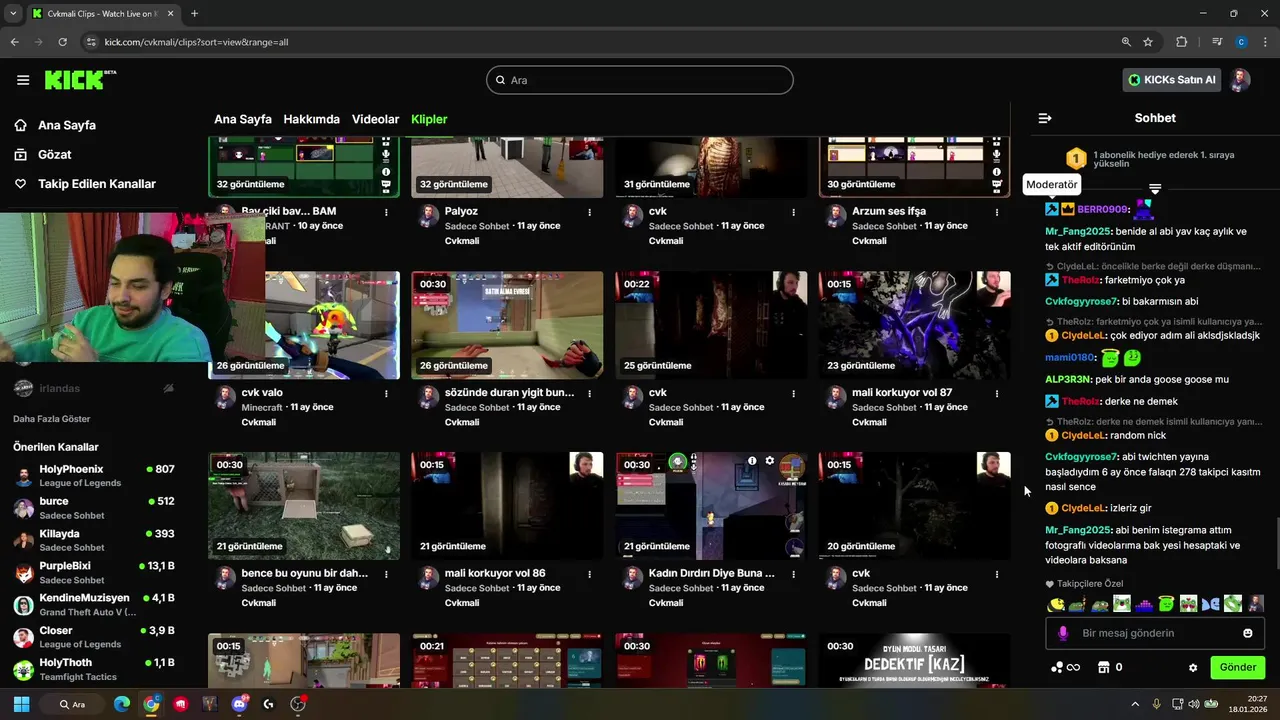Image resolution: width=1280 pixels, height=720 pixels.
Task: Show hidden system tray icons
Action: click(1135, 704)
